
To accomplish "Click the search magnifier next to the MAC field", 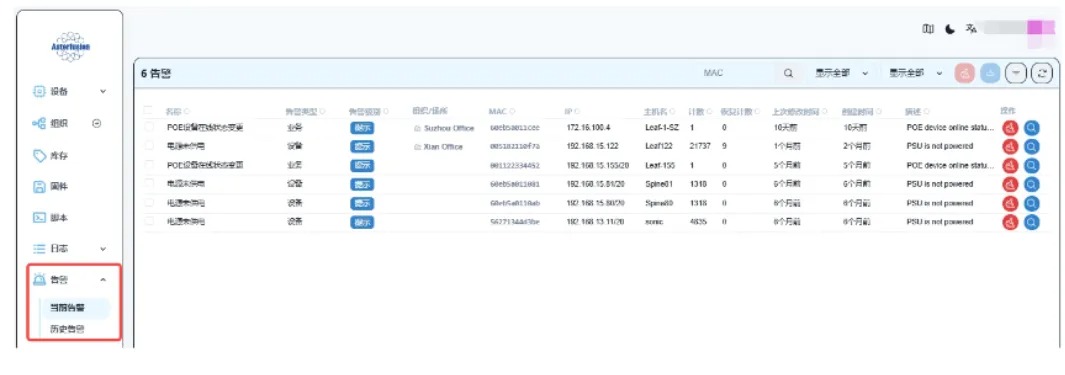I will (x=788, y=73).
